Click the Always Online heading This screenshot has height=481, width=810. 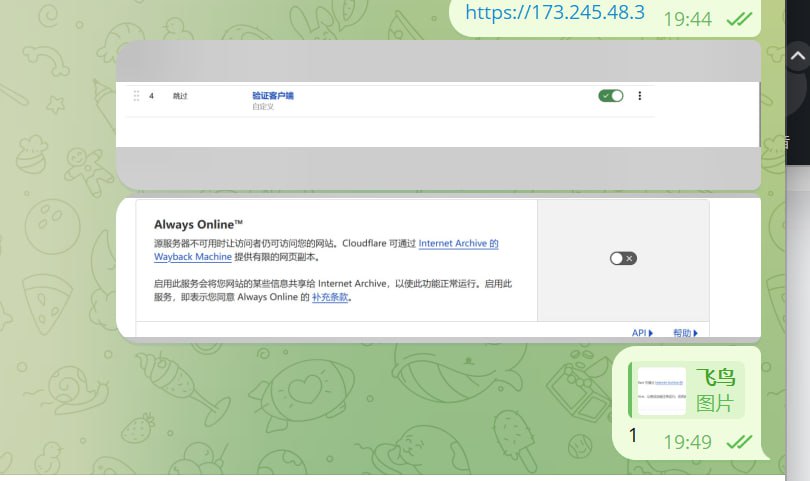click(x=198, y=224)
